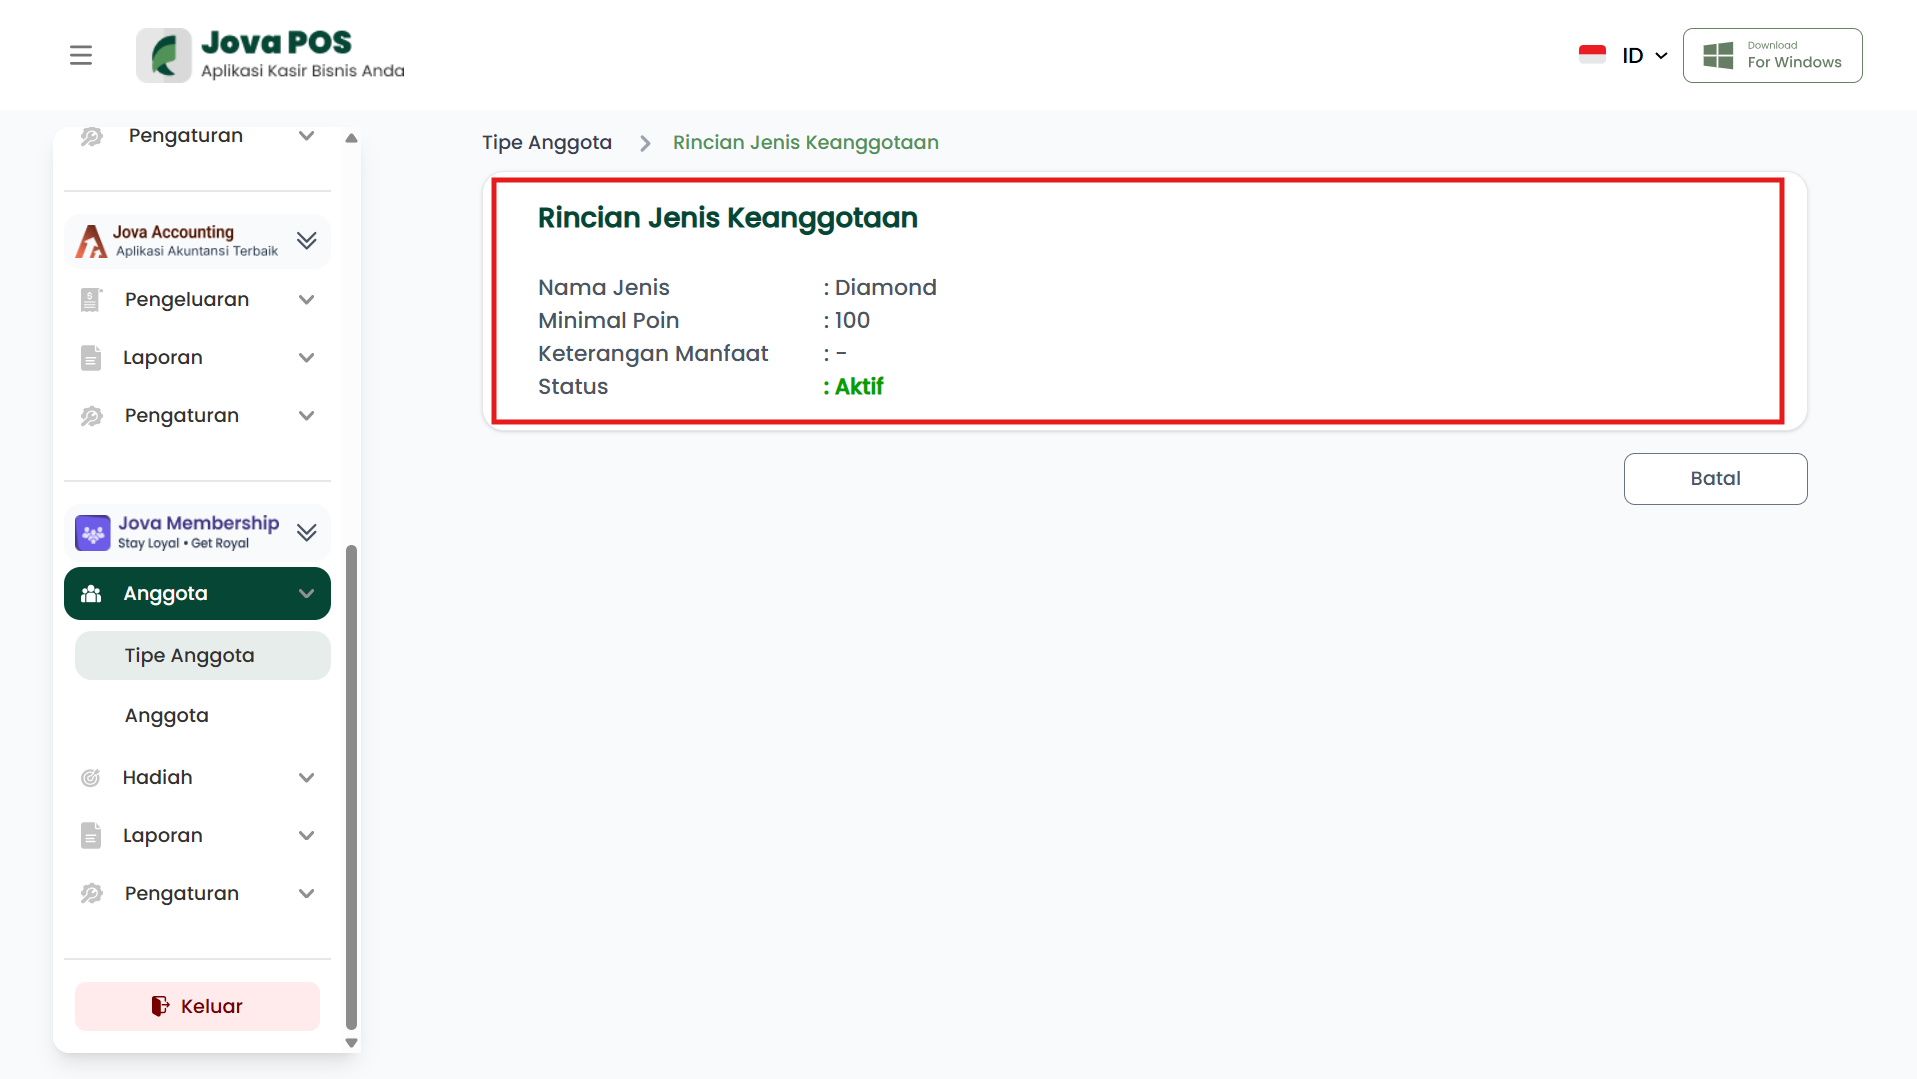Collapse the active Anggota menu
Screen dimensions: 1917x1079
pos(306,594)
